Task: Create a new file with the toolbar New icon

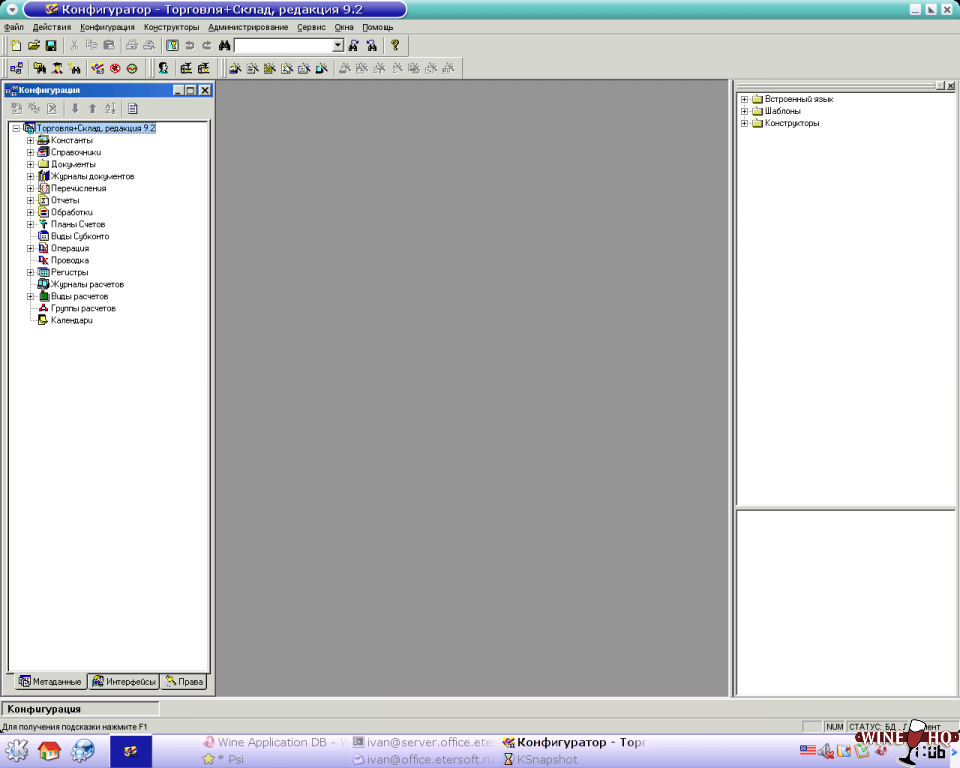Action: coord(17,45)
